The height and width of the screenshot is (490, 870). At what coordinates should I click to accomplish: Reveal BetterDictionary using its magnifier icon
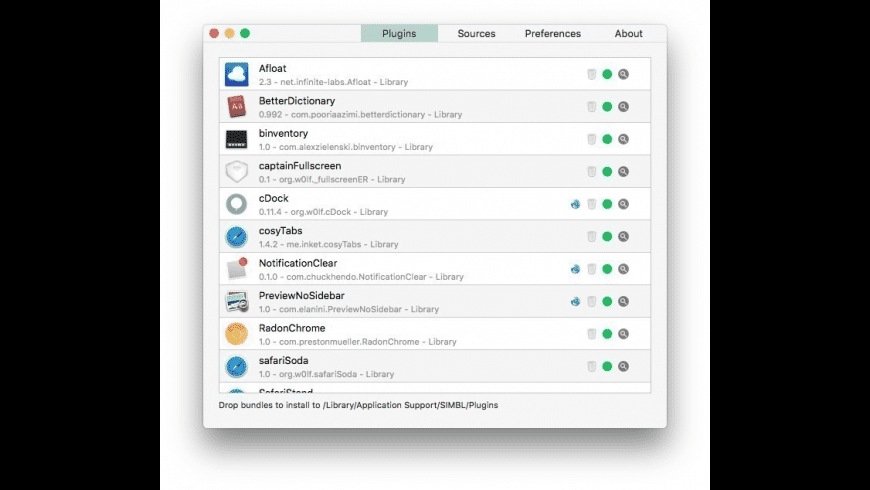click(x=623, y=106)
